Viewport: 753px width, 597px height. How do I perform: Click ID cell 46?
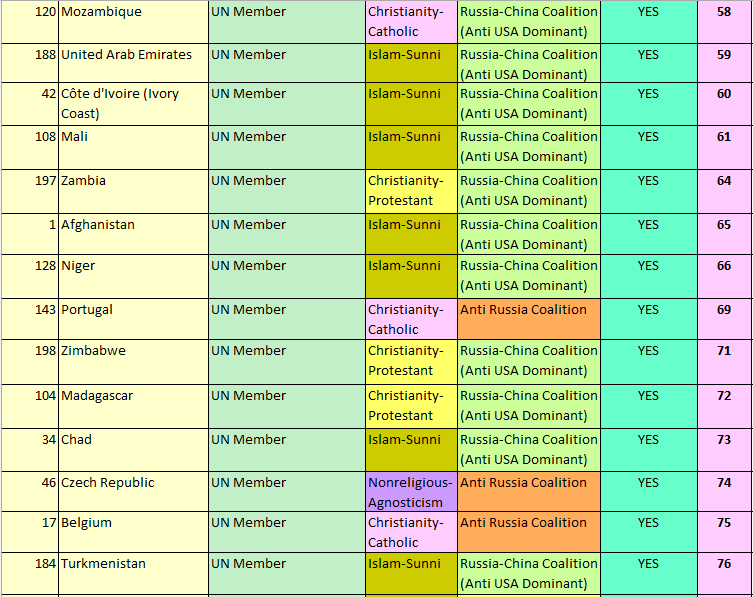pos(30,491)
